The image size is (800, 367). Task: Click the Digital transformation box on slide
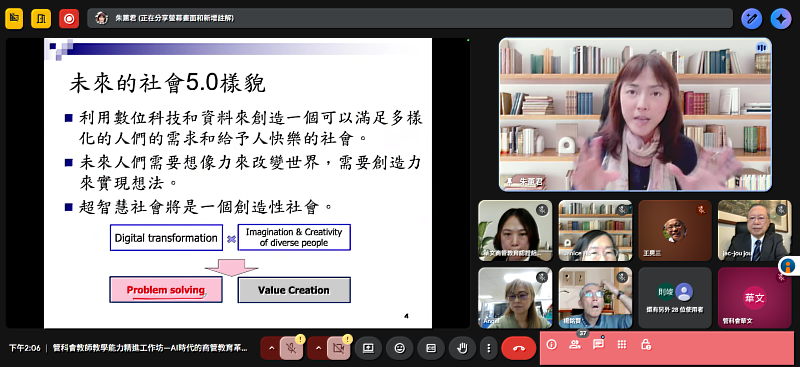pos(166,238)
